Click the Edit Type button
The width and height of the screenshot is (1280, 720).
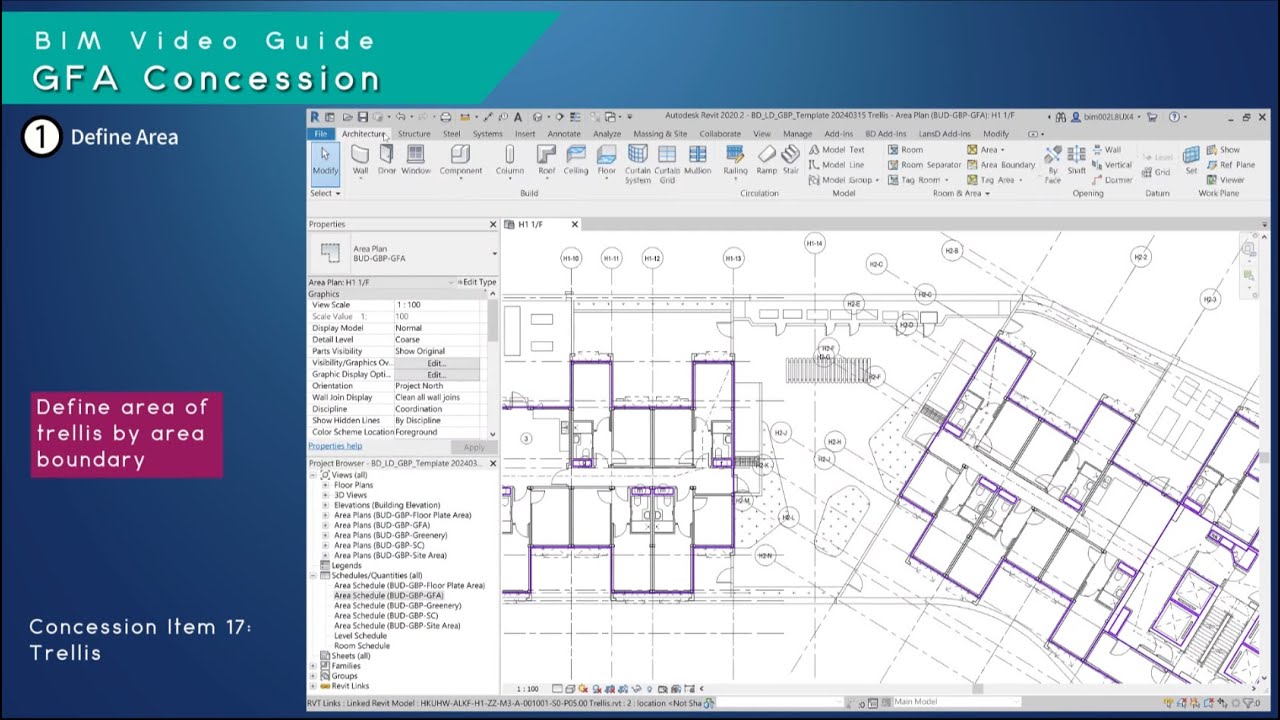(x=476, y=282)
